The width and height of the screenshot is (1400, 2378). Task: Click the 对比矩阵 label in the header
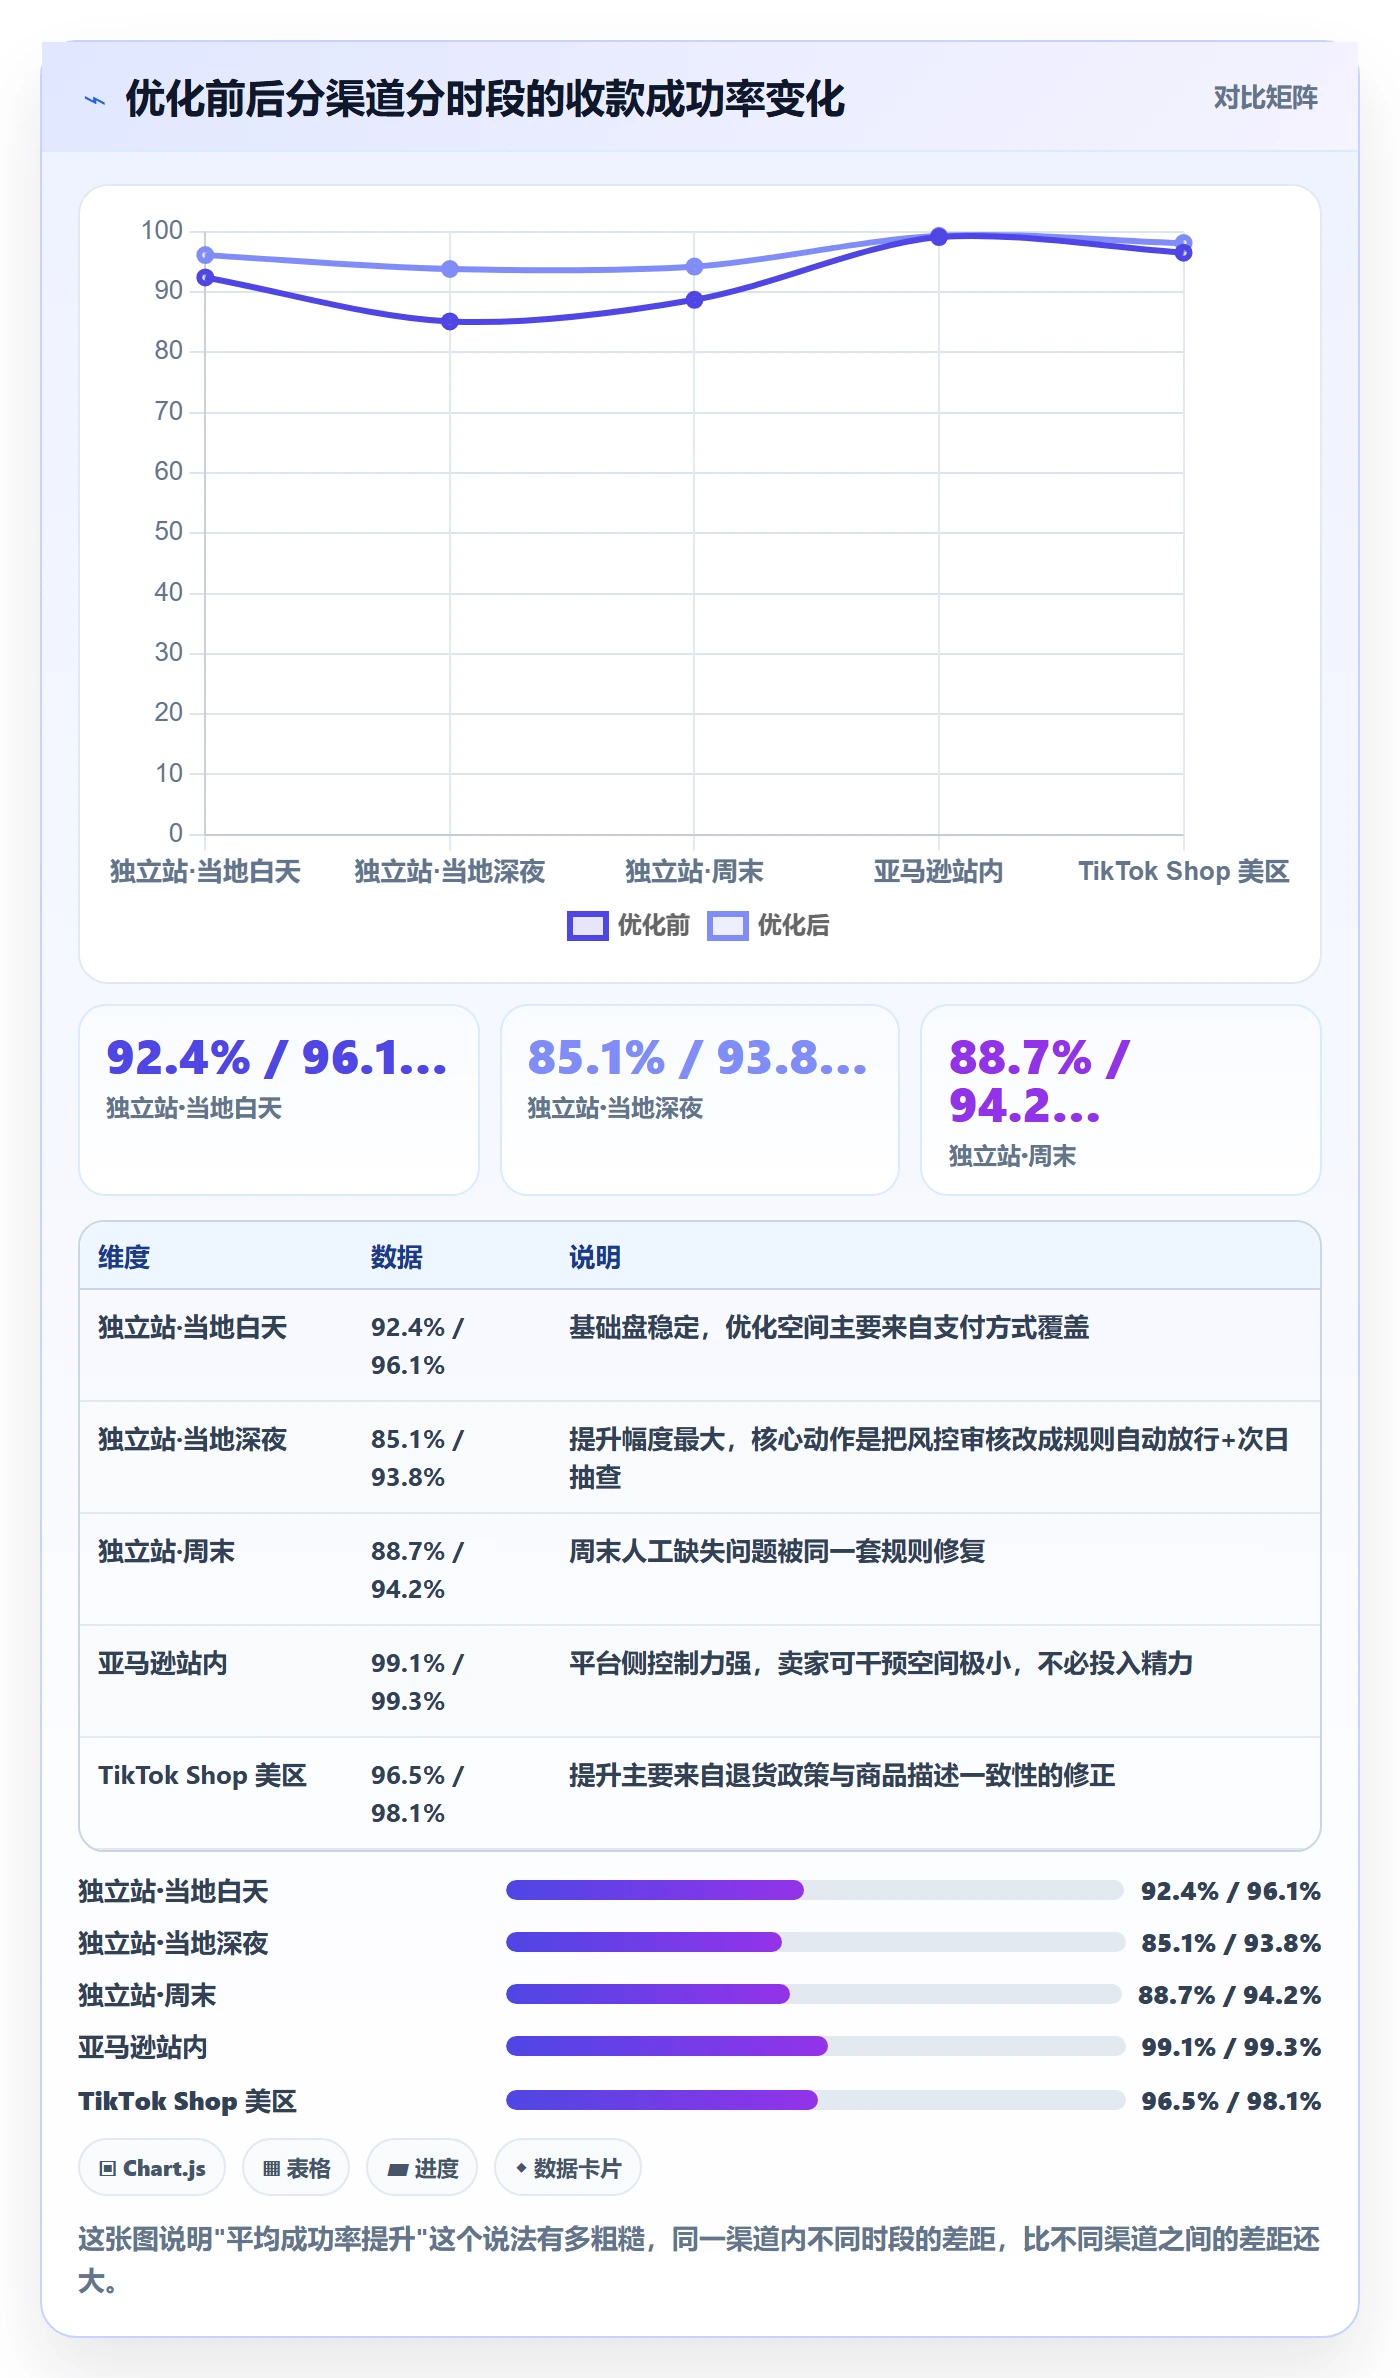[x=1265, y=97]
